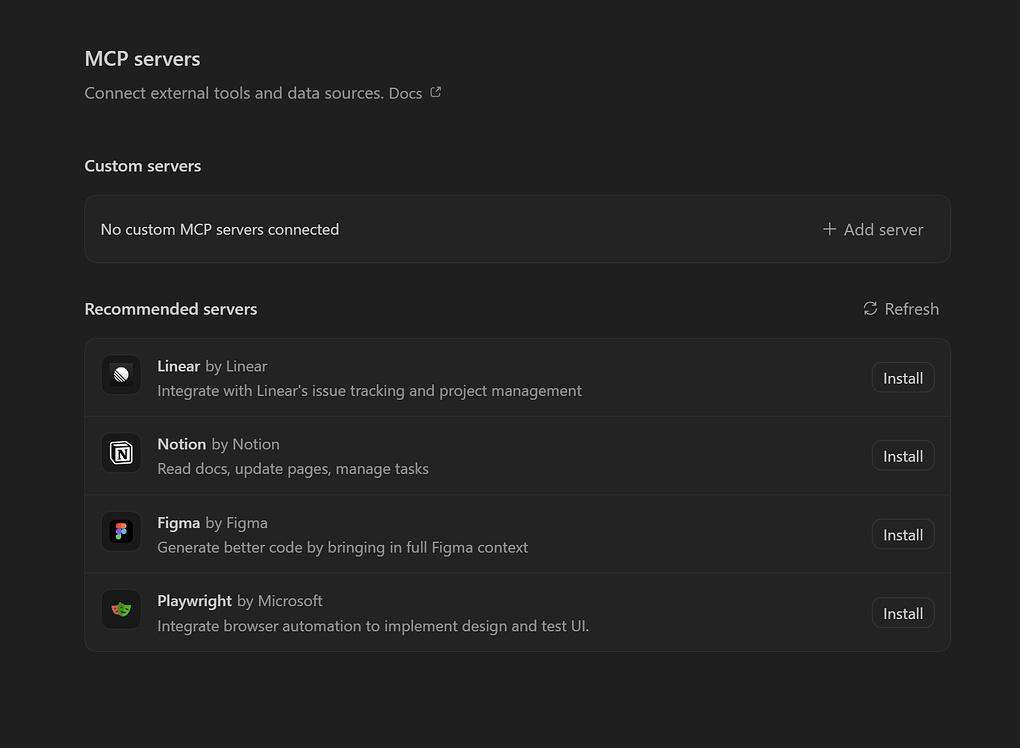Select the 'Linear' server name

pyautogui.click(x=178, y=366)
